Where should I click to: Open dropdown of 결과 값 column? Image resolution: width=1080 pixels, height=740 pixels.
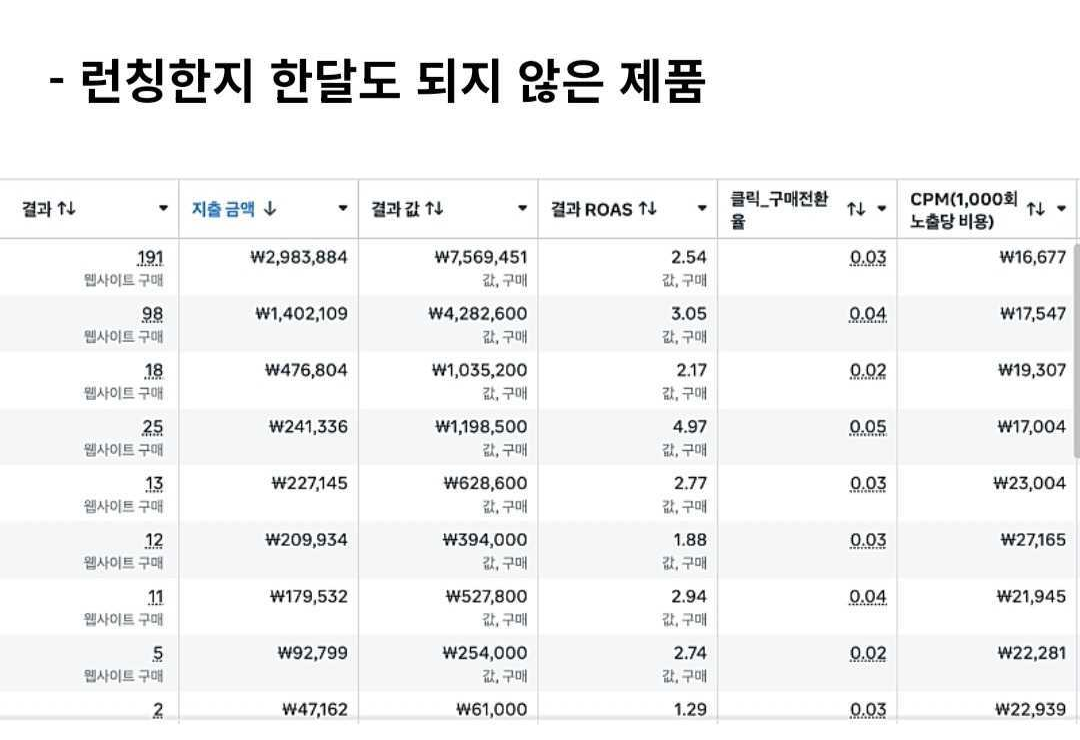[522, 208]
